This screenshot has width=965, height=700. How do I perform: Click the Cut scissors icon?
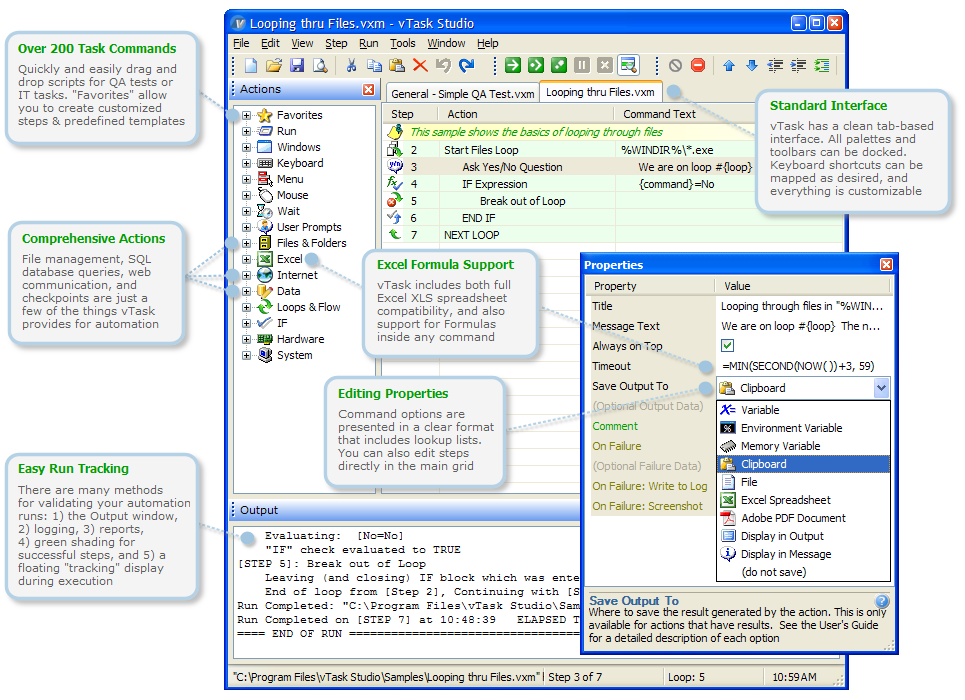351,66
